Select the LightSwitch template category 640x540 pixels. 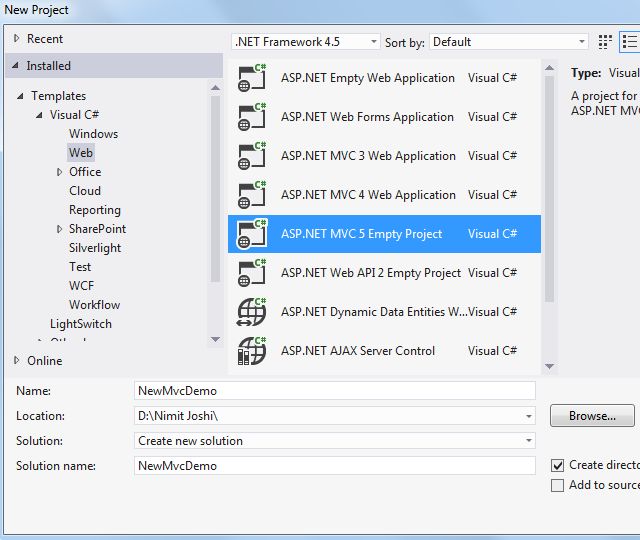pos(81,324)
